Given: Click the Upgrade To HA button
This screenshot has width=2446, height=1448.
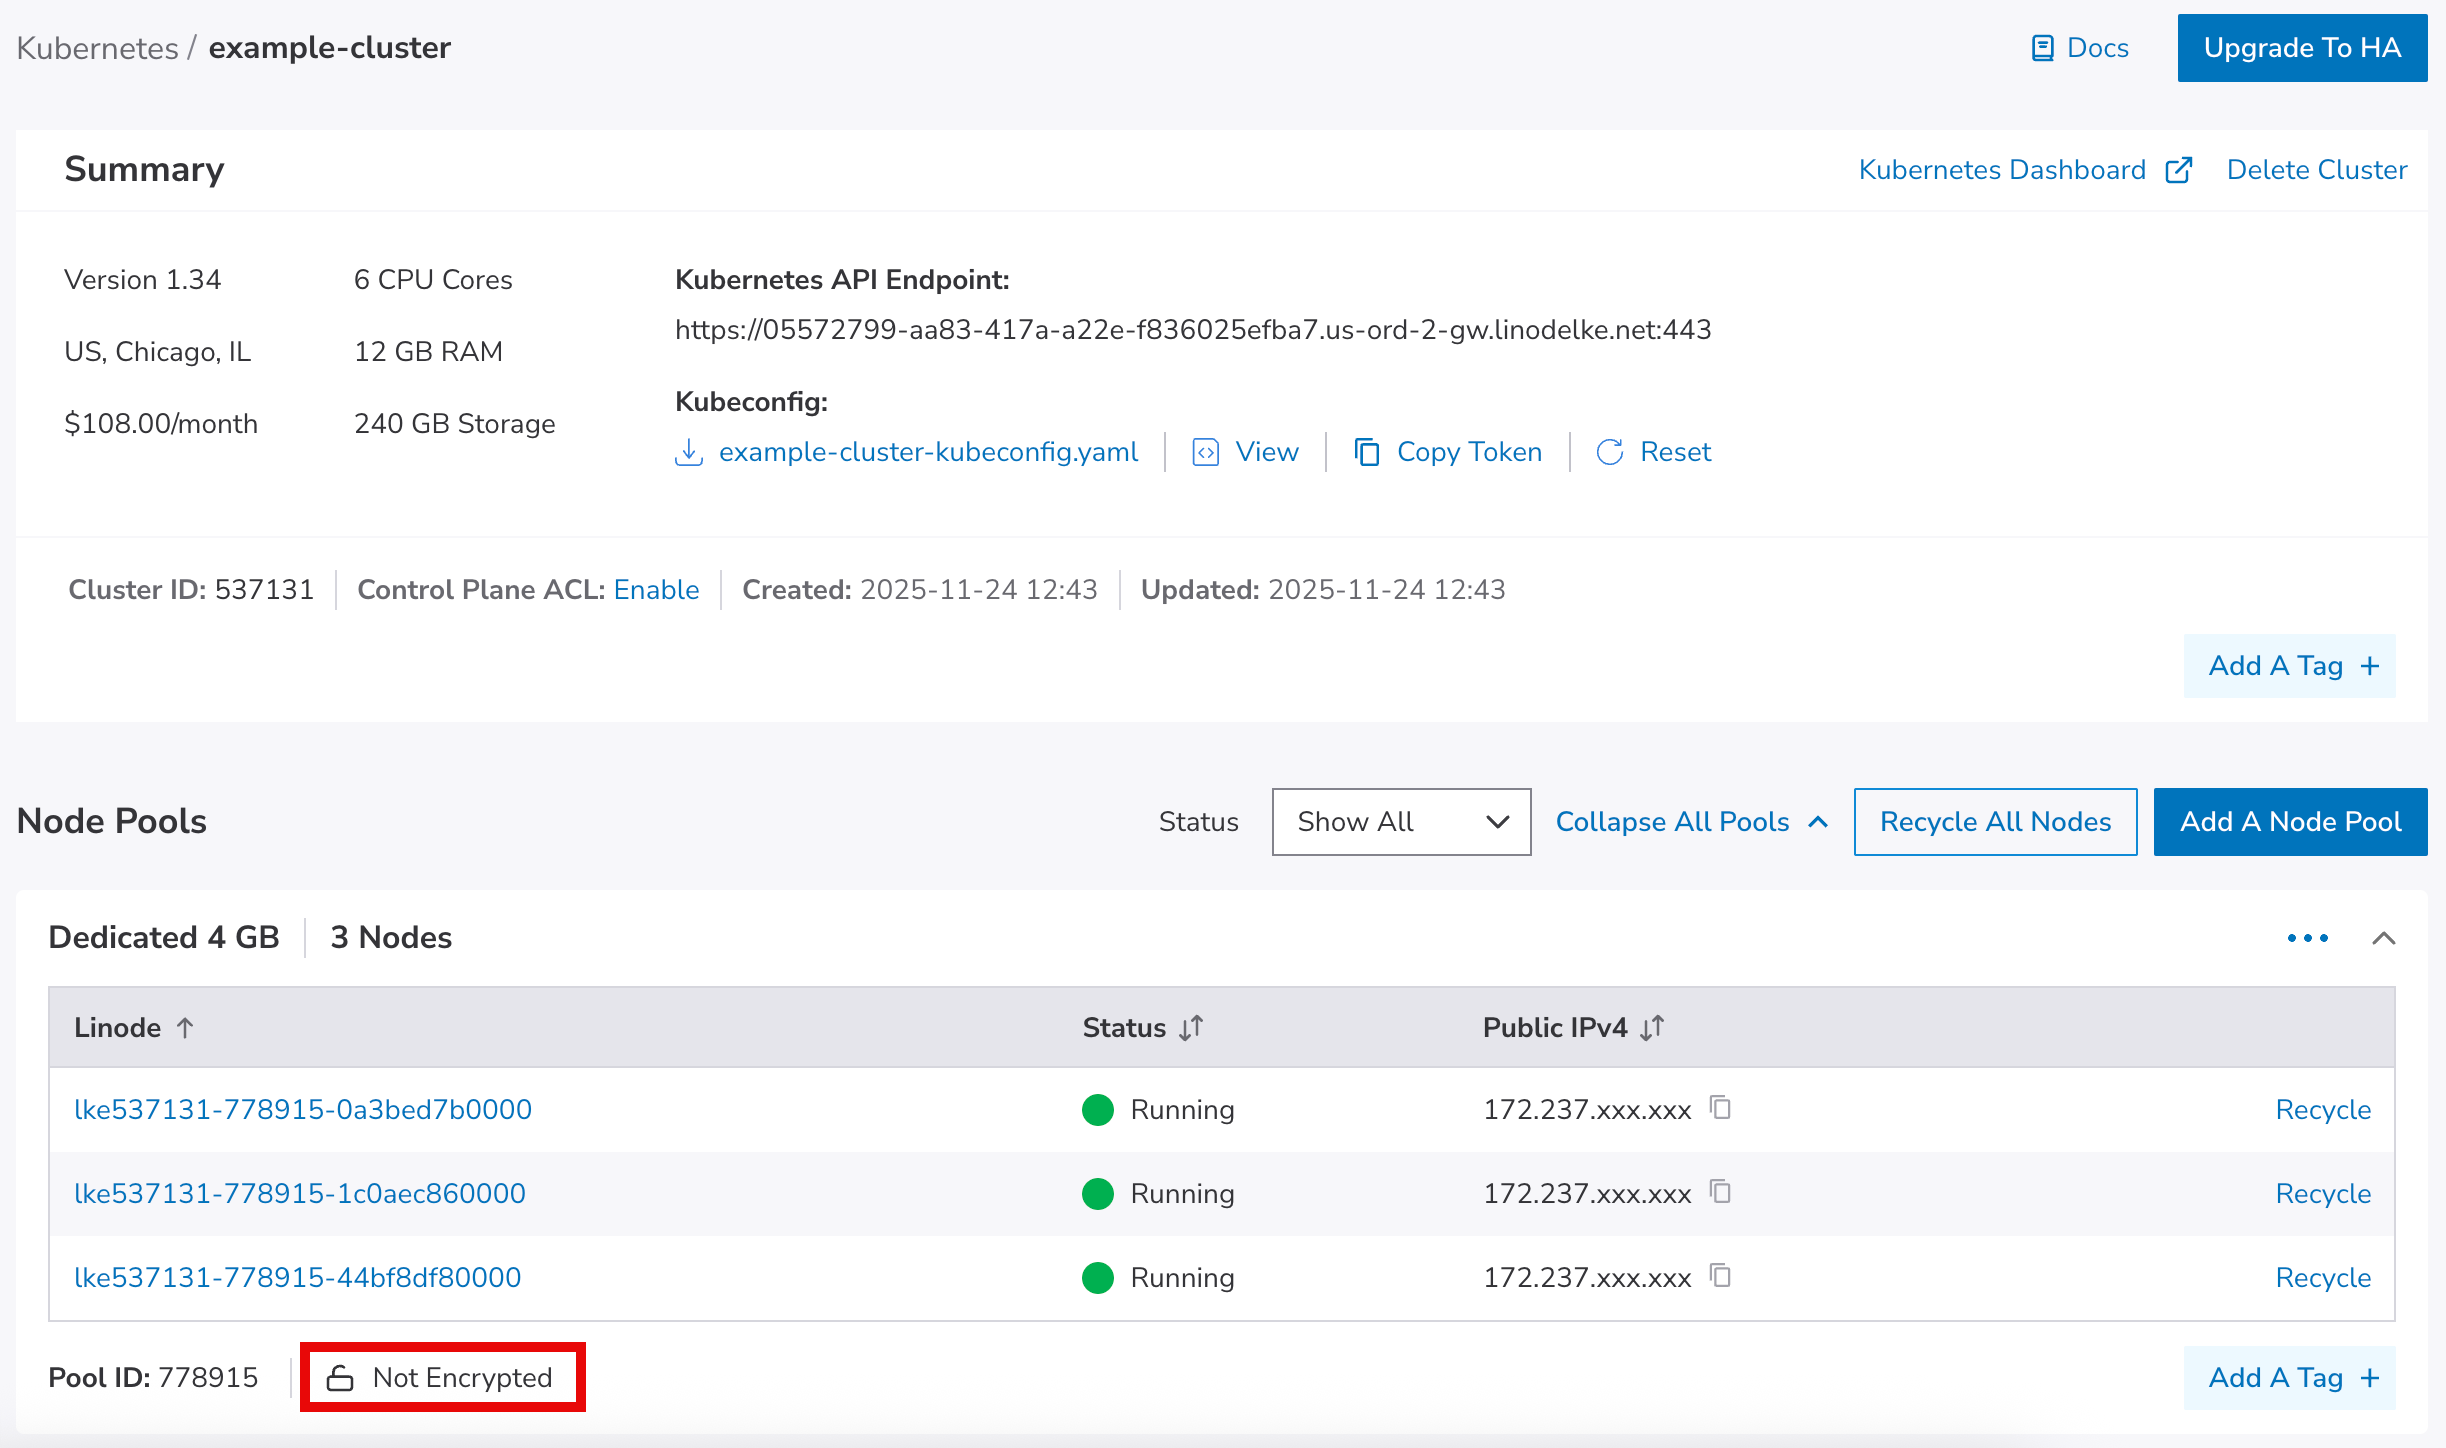Looking at the screenshot, I should point(2301,48).
